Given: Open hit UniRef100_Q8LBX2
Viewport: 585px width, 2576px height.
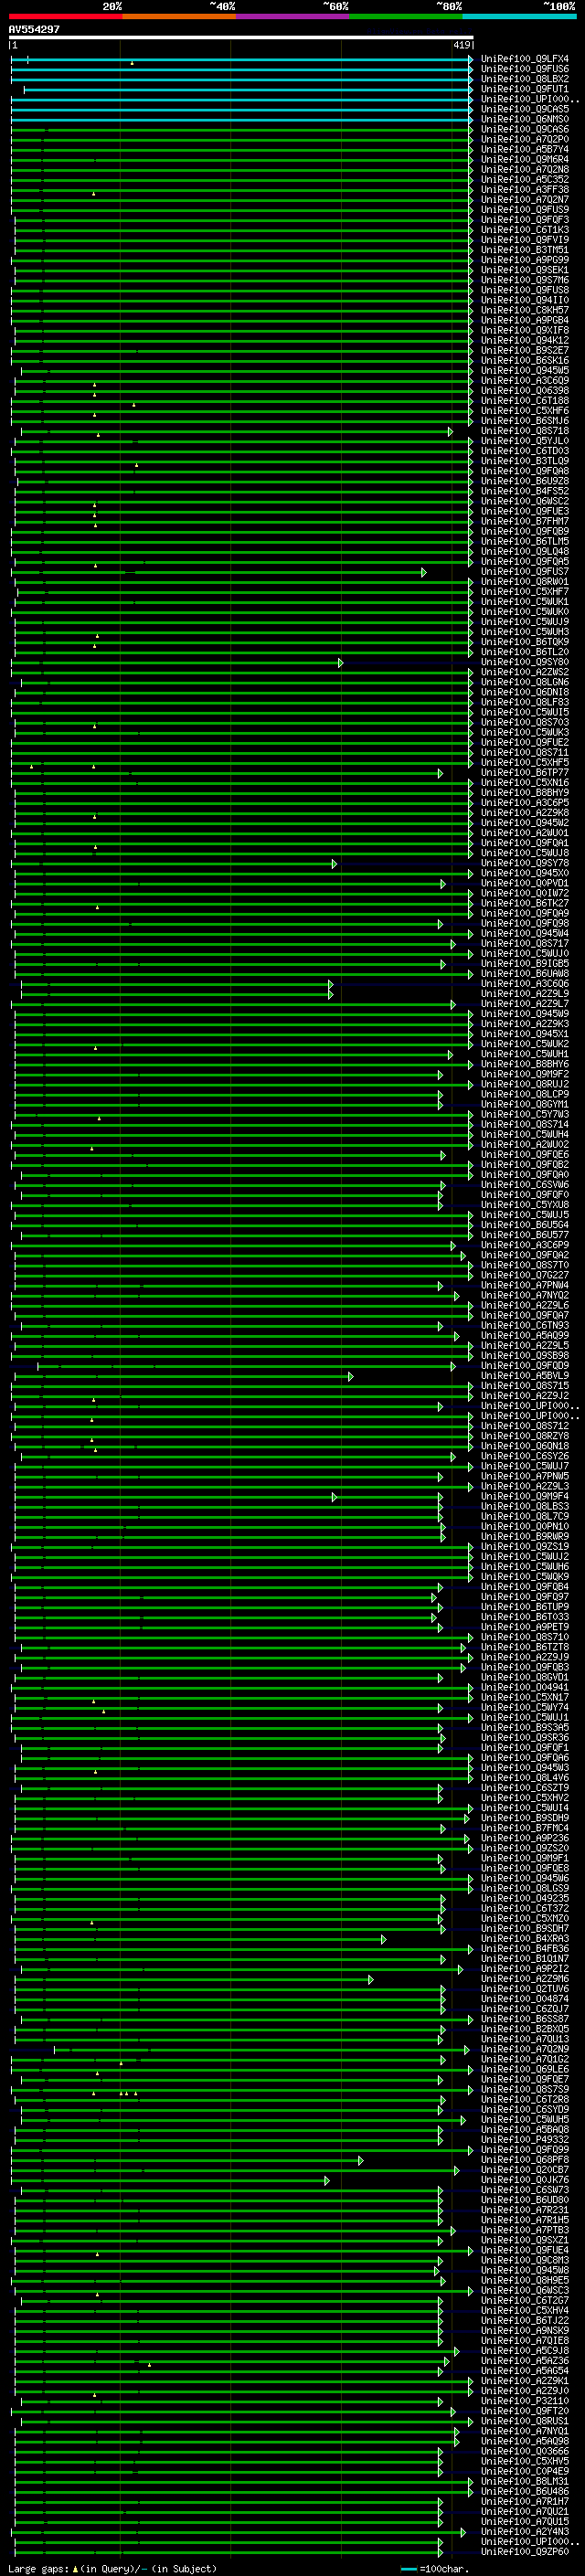Looking at the screenshot, I should [x=525, y=79].
